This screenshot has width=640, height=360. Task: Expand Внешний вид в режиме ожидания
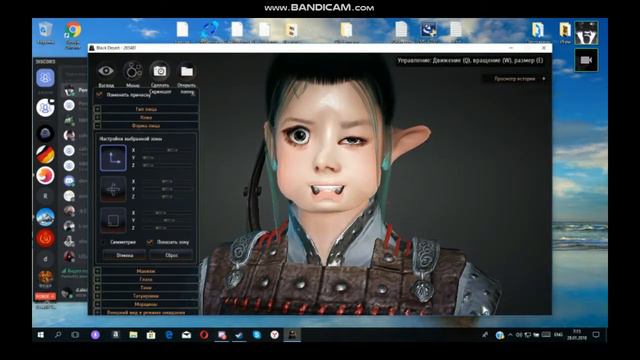146,312
